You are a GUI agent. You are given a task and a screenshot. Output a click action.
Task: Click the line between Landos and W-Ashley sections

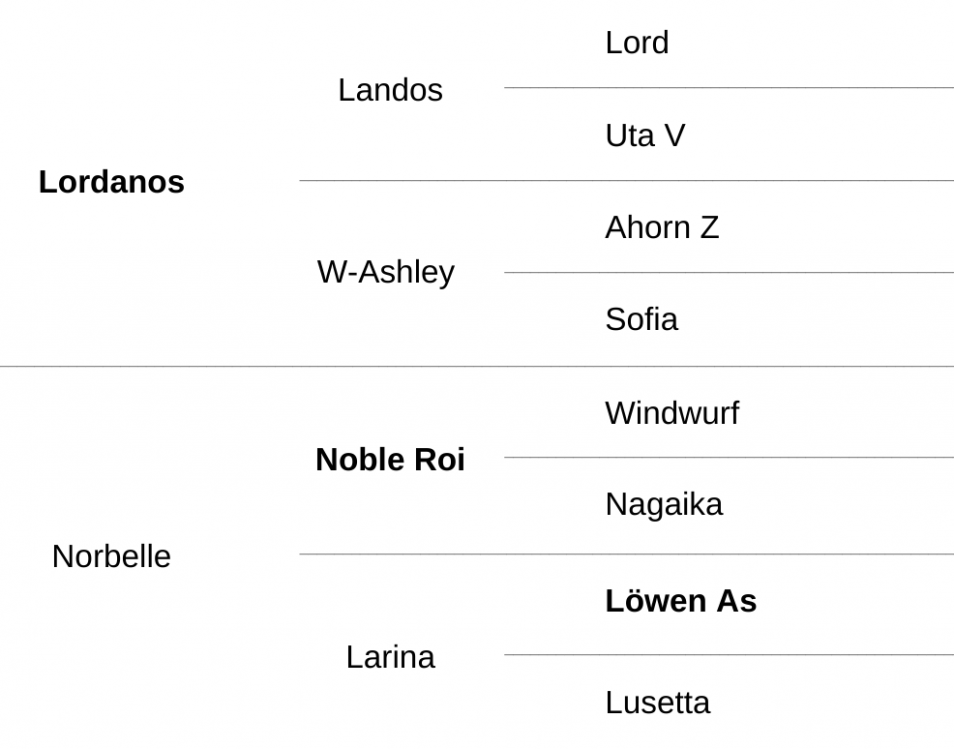click(x=627, y=181)
